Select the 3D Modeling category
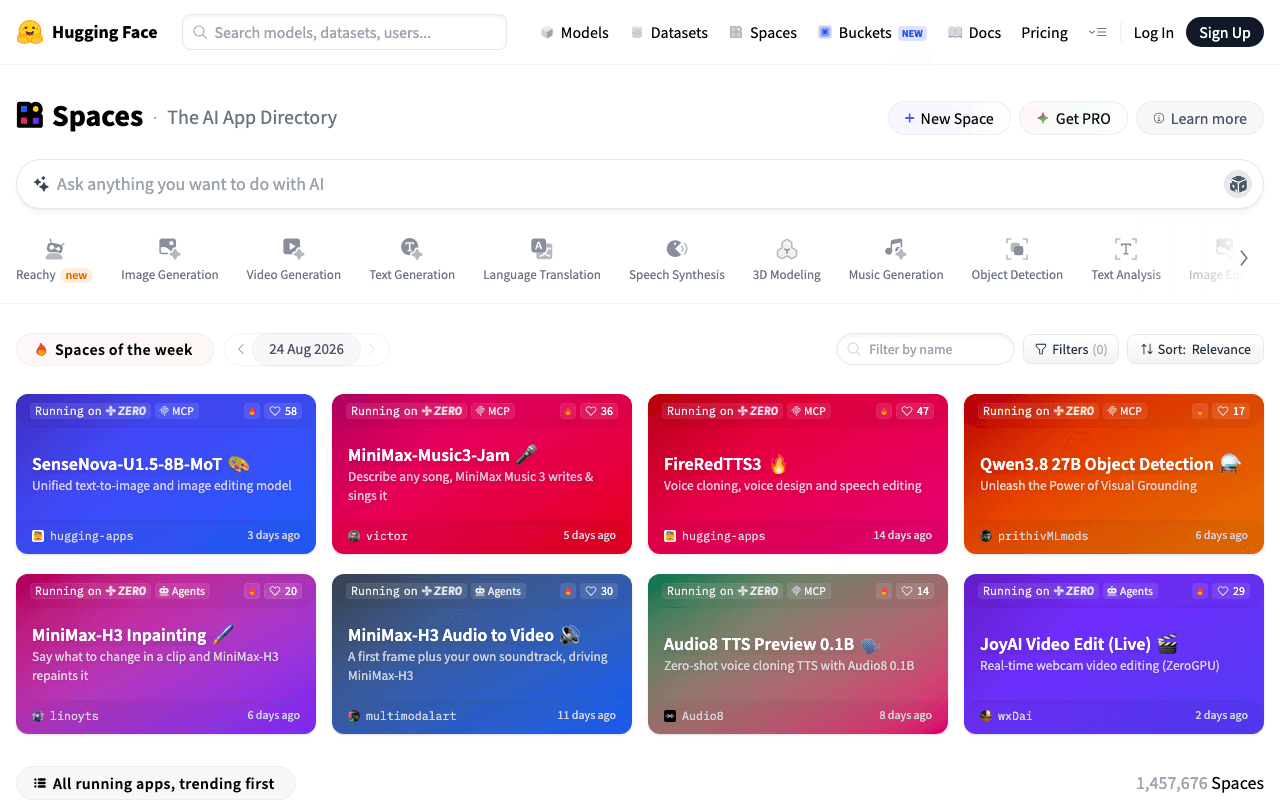1280x800 pixels. point(787,261)
